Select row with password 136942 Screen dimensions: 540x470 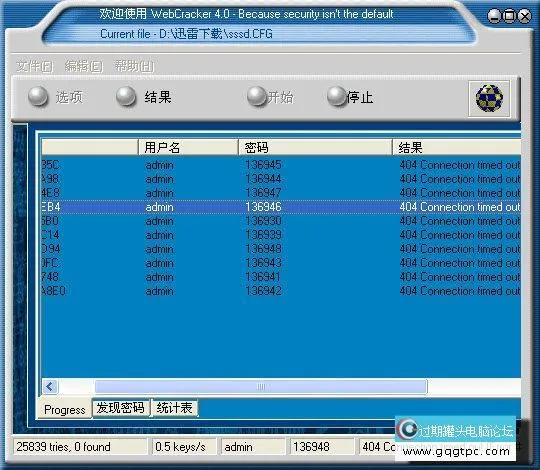point(281,291)
